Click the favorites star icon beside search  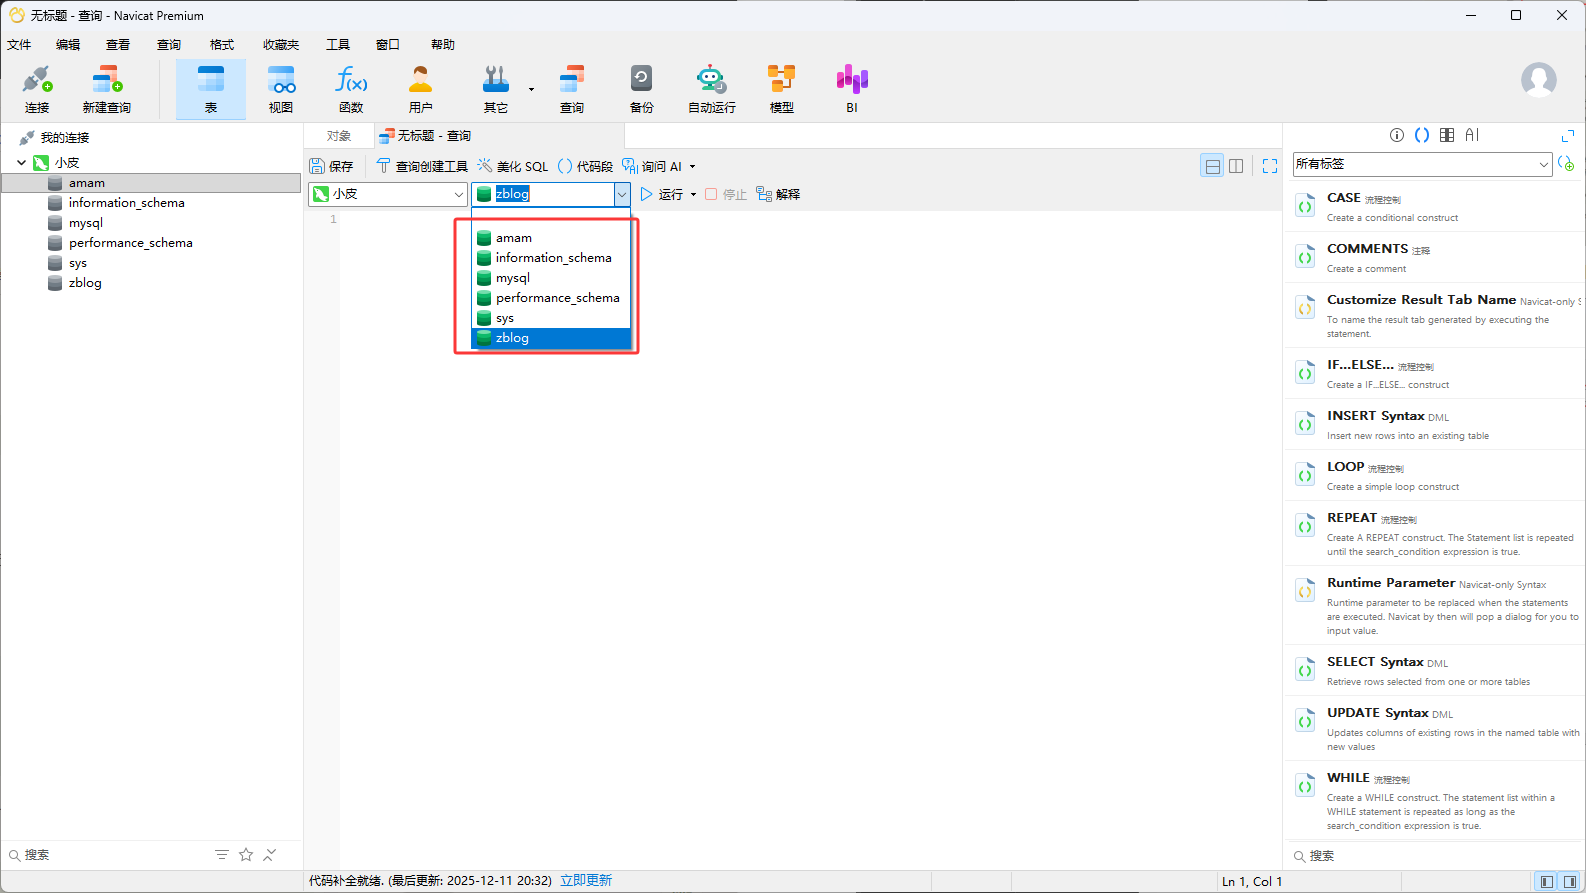246,855
